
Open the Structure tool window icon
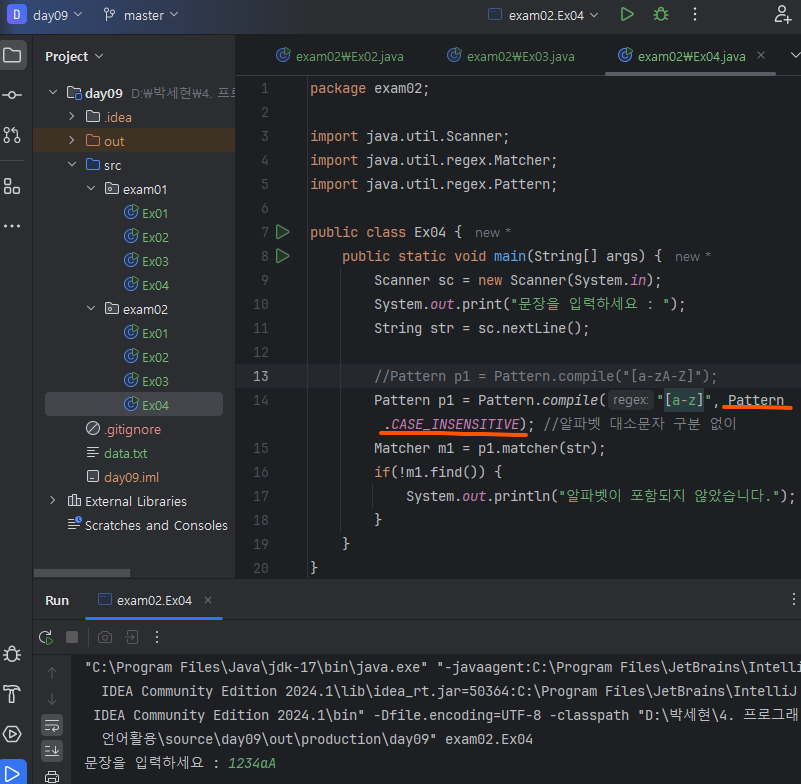(x=12, y=186)
